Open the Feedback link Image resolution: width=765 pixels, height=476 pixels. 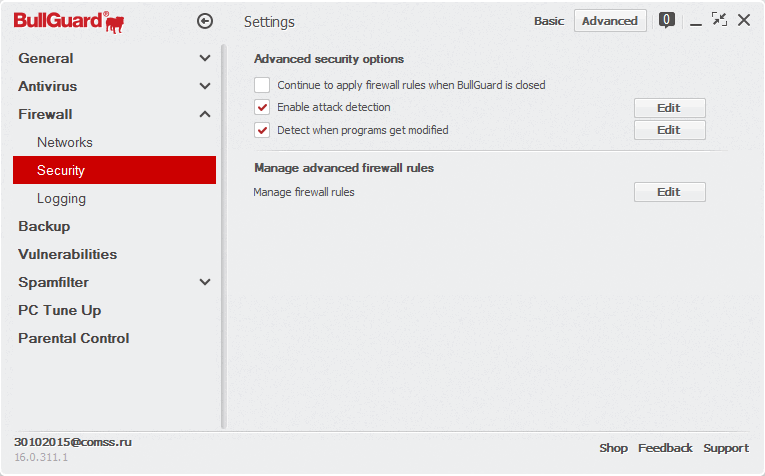pos(665,448)
